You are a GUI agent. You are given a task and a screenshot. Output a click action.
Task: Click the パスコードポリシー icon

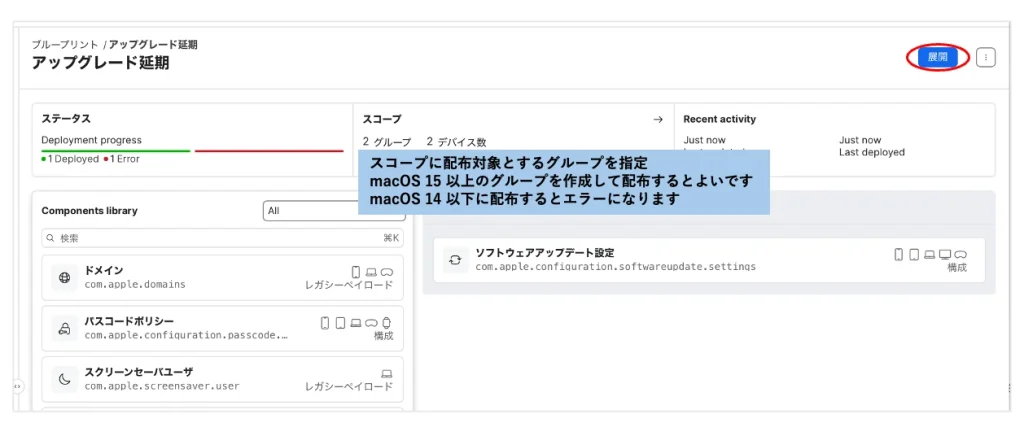[65, 328]
